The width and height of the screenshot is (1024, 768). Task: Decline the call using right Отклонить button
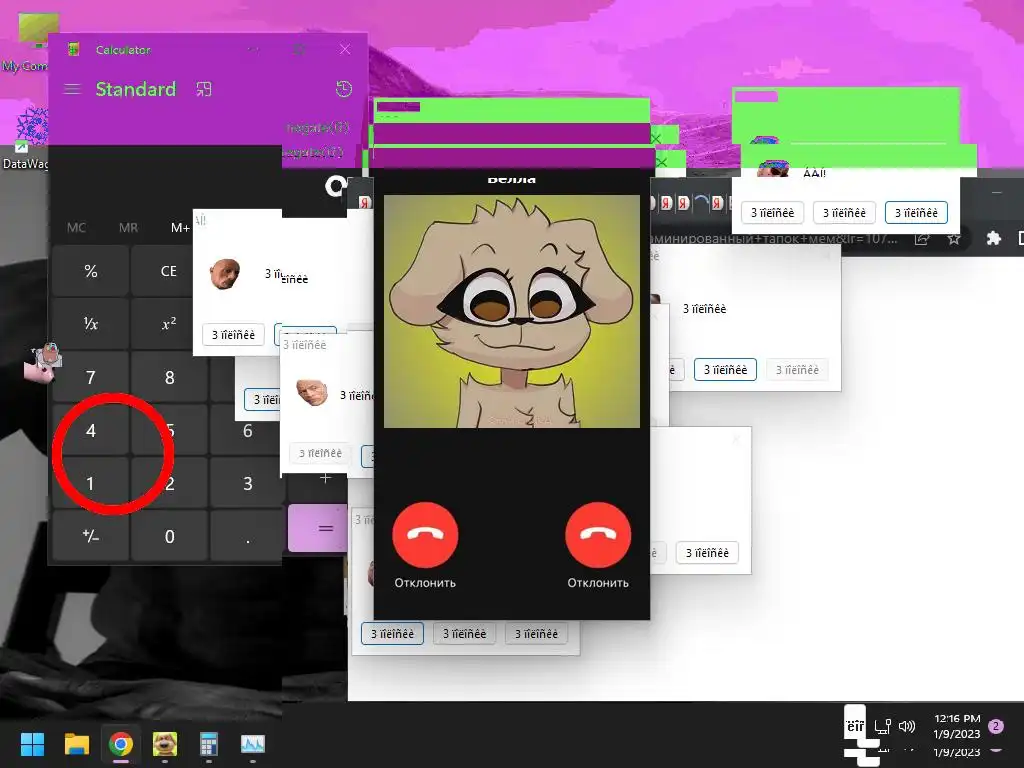coord(598,535)
